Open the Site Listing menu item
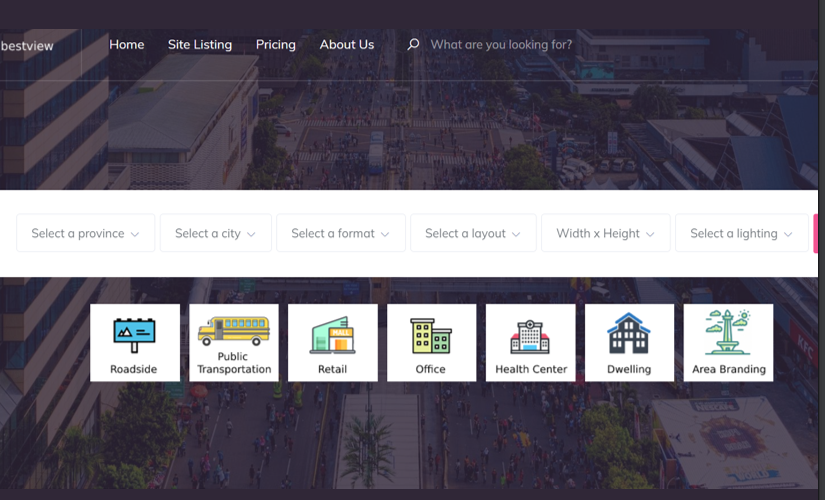The height and width of the screenshot is (500, 825). [200, 45]
